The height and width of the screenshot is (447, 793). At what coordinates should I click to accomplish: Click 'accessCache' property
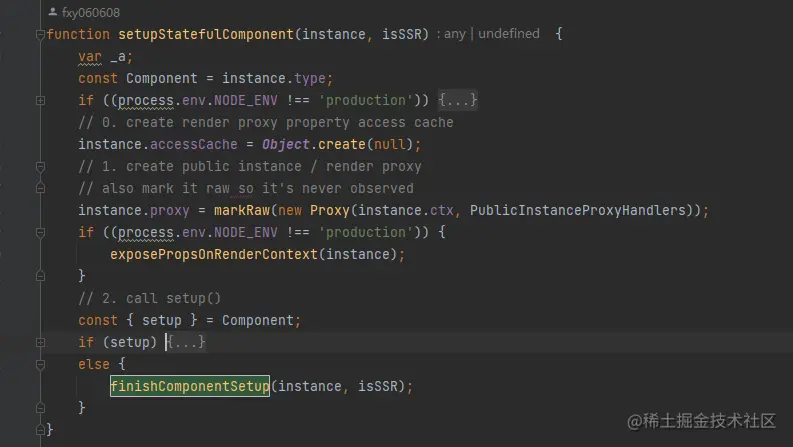194,144
